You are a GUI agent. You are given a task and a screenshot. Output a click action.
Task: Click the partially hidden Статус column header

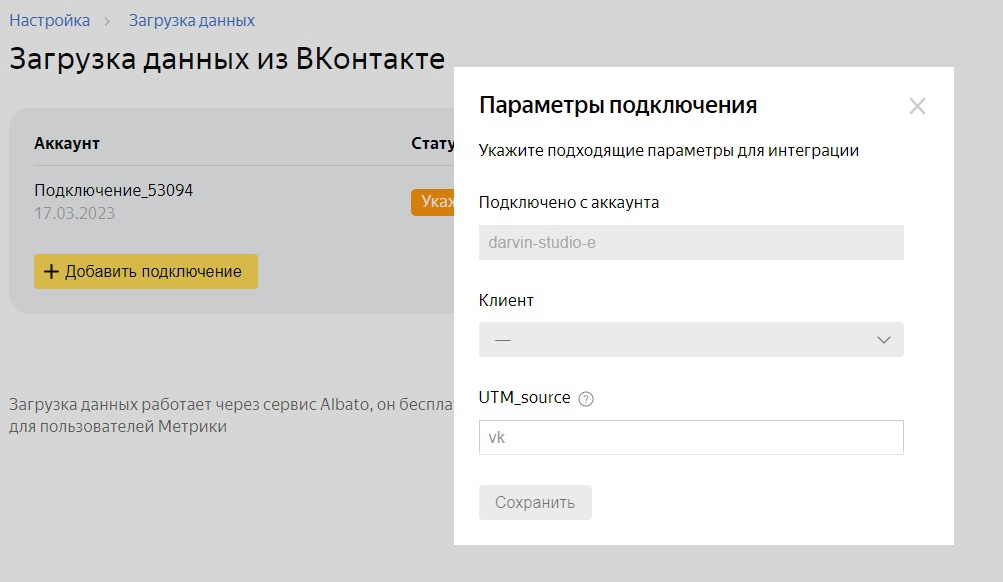pos(432,144)
